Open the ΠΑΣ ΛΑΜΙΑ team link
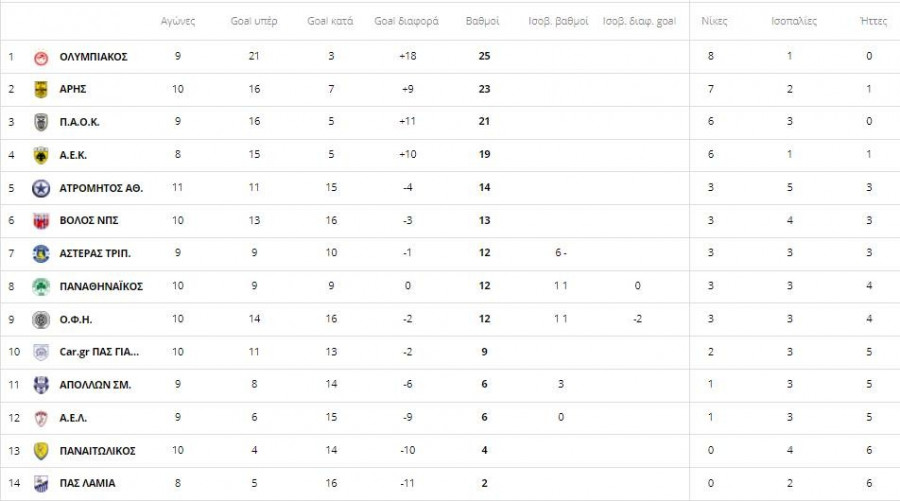 87,483
